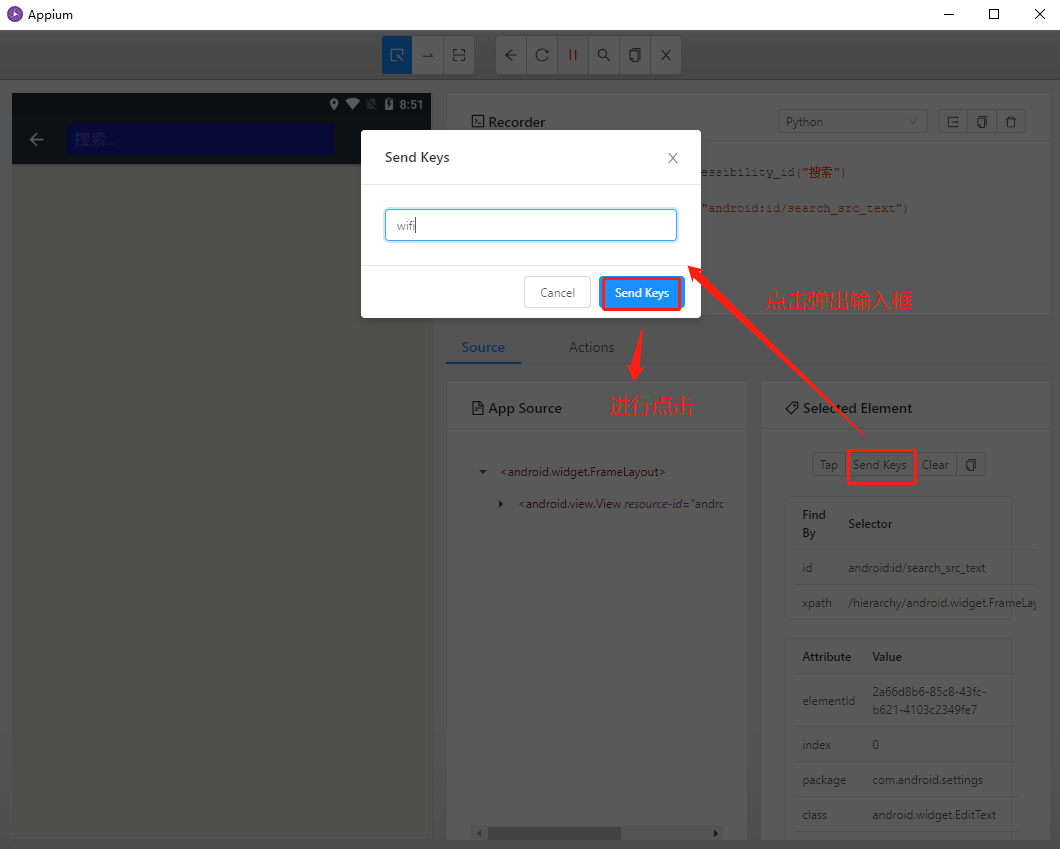1060x849 pixels.
Task: Click the android.widget.EditText class value
Action: point(934,815)
